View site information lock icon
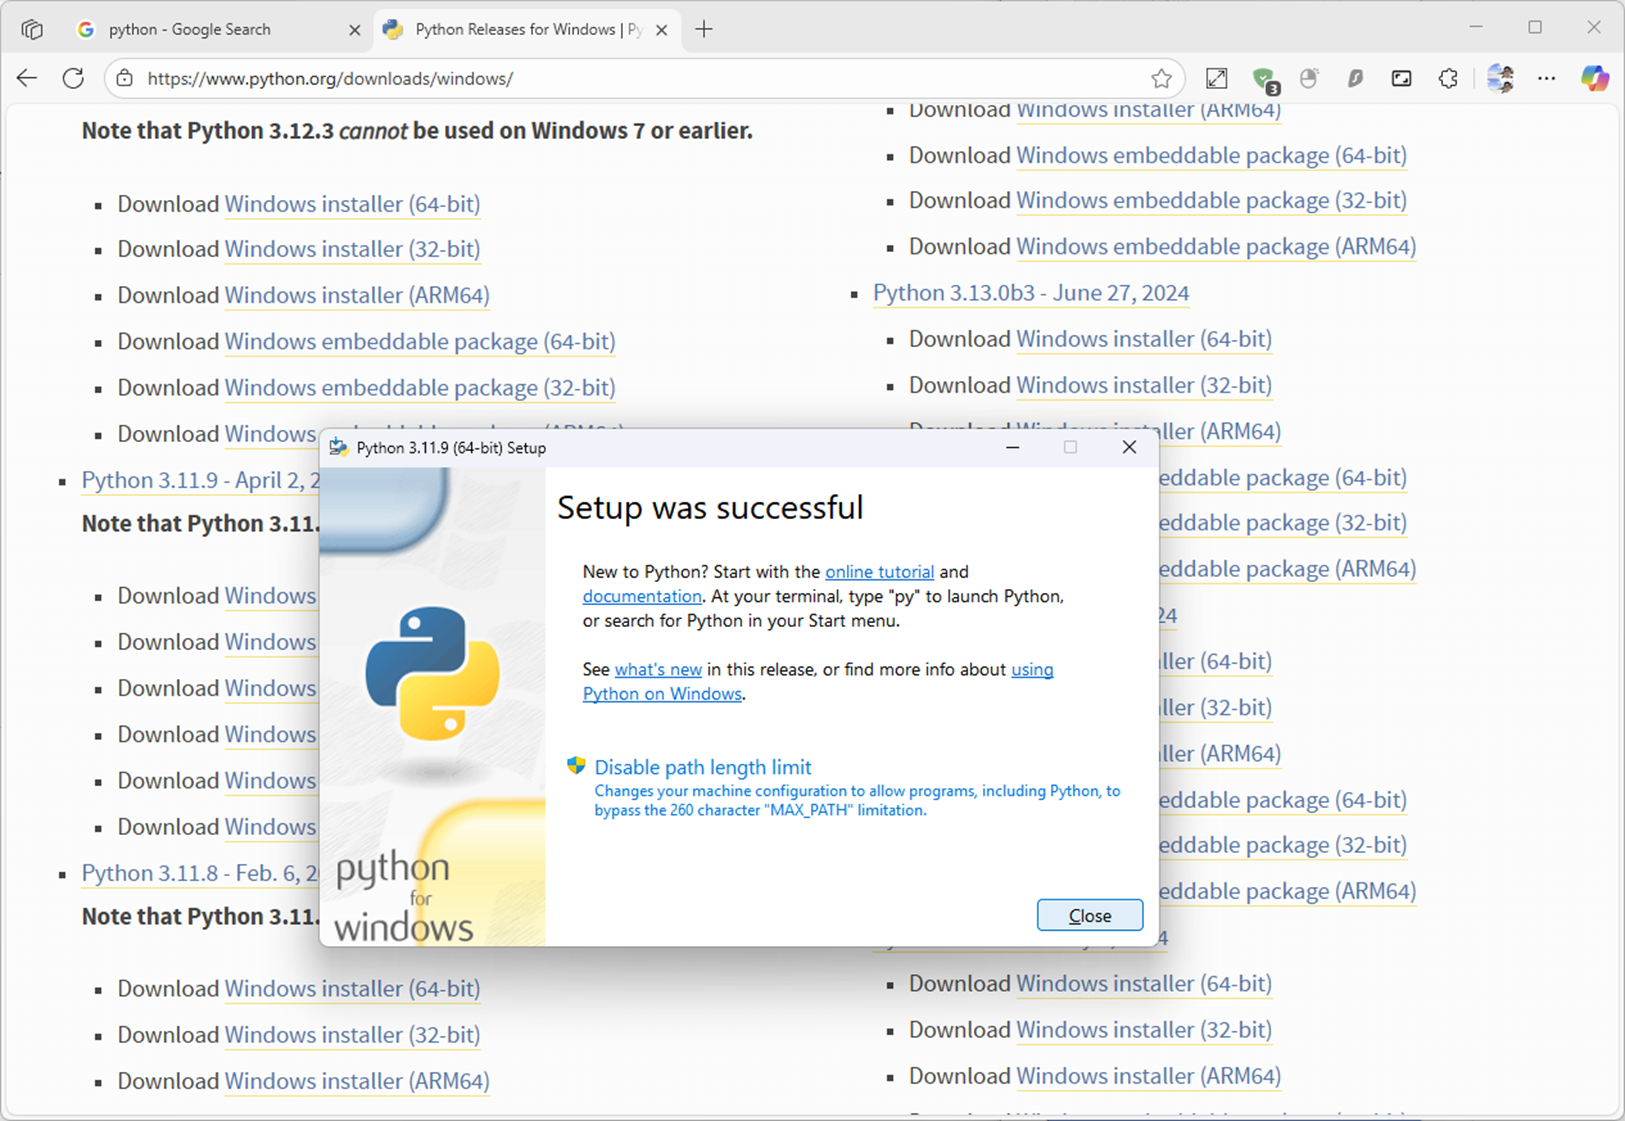This screenshot has width=1625, height=1121. coord(125,78)
